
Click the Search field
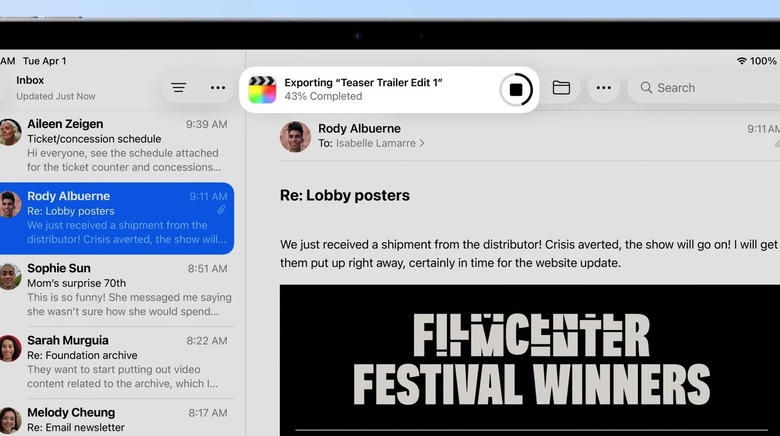click(706, 88)
